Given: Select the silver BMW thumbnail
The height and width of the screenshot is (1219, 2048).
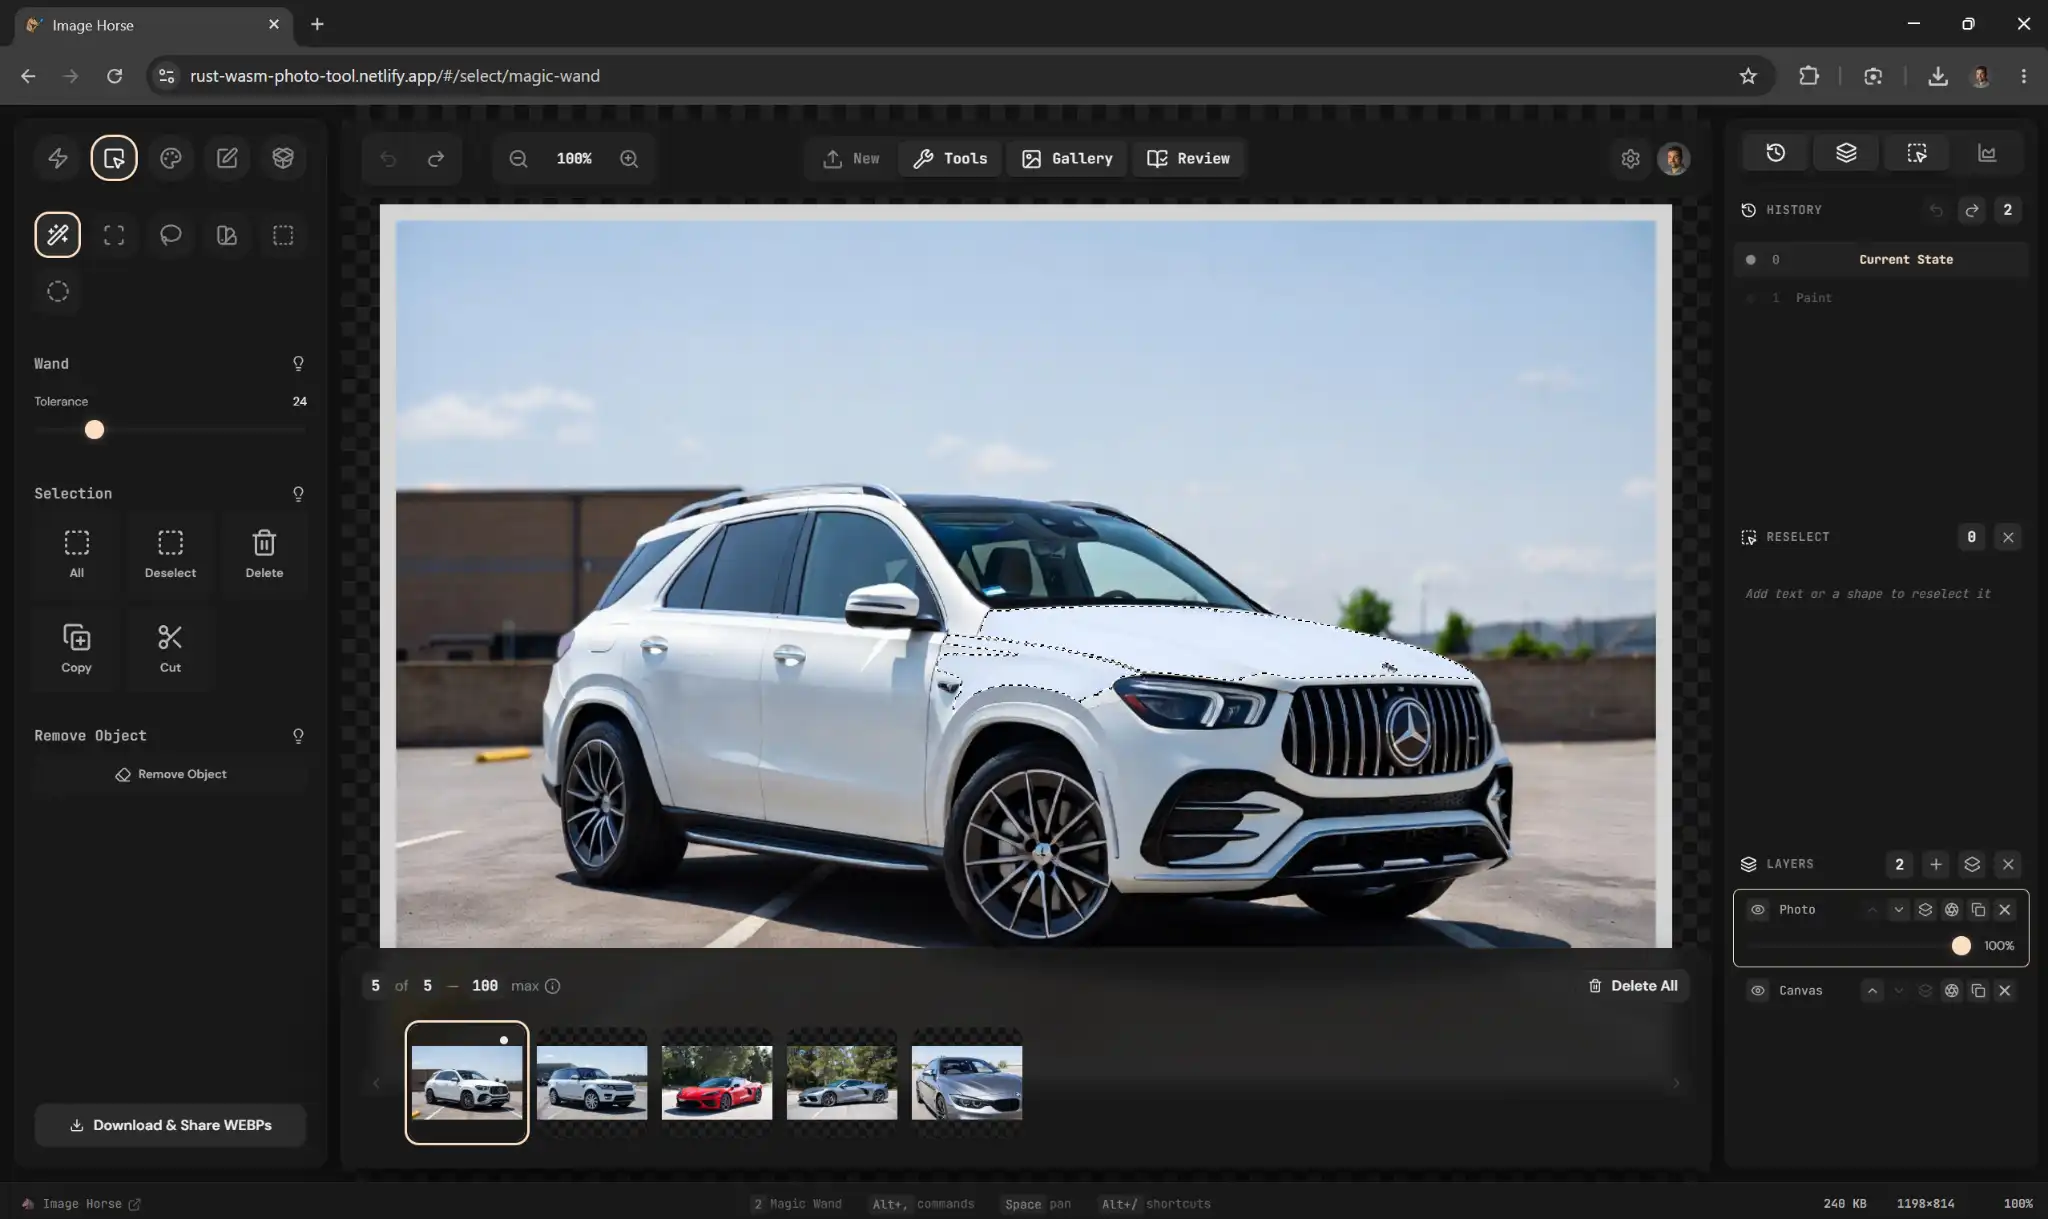Looking at the screenshot, I should click(x=967, y=1083).
